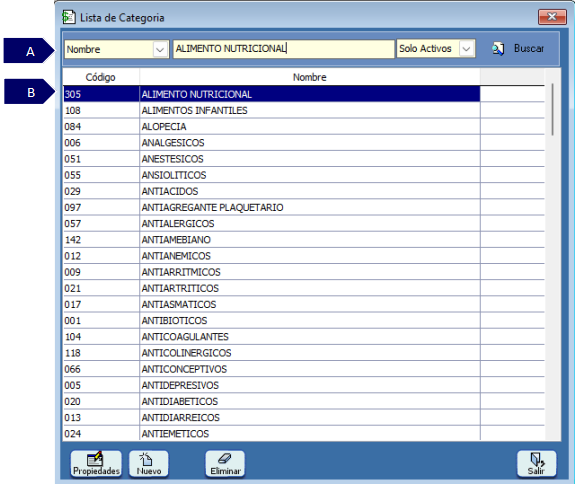Select row with code 024 ANTIEMETICOS
Image resolution: width=576 pixels, height=485 pixels.
pyautogui.click(x=271, y=434)
